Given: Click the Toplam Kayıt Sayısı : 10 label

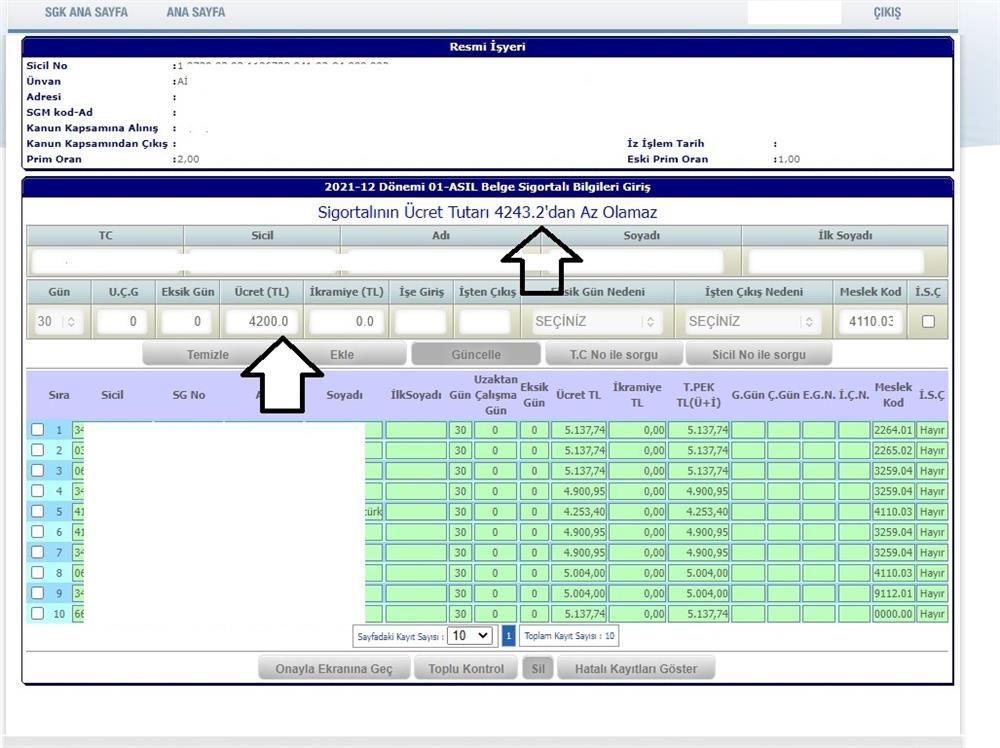Looking at the screenshot, I should [569, 636].
